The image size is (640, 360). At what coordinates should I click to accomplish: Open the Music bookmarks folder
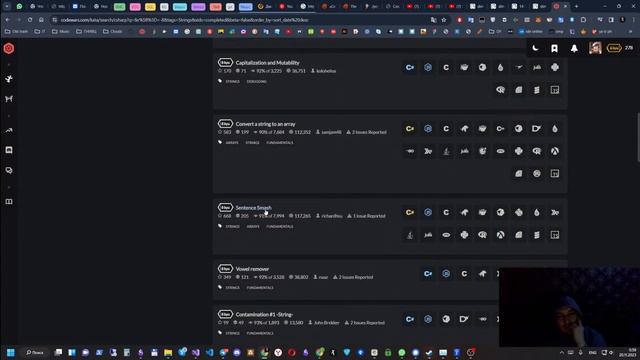60,31
